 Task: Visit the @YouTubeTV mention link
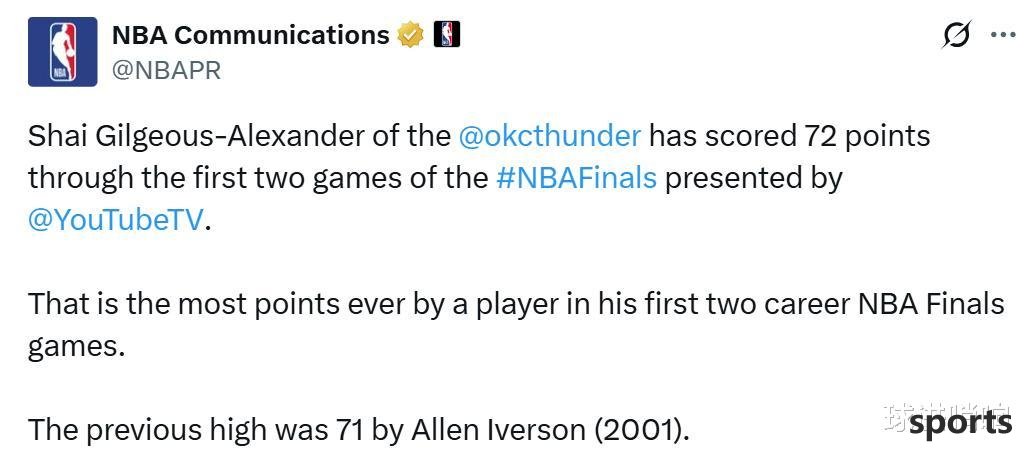point(117,221)
